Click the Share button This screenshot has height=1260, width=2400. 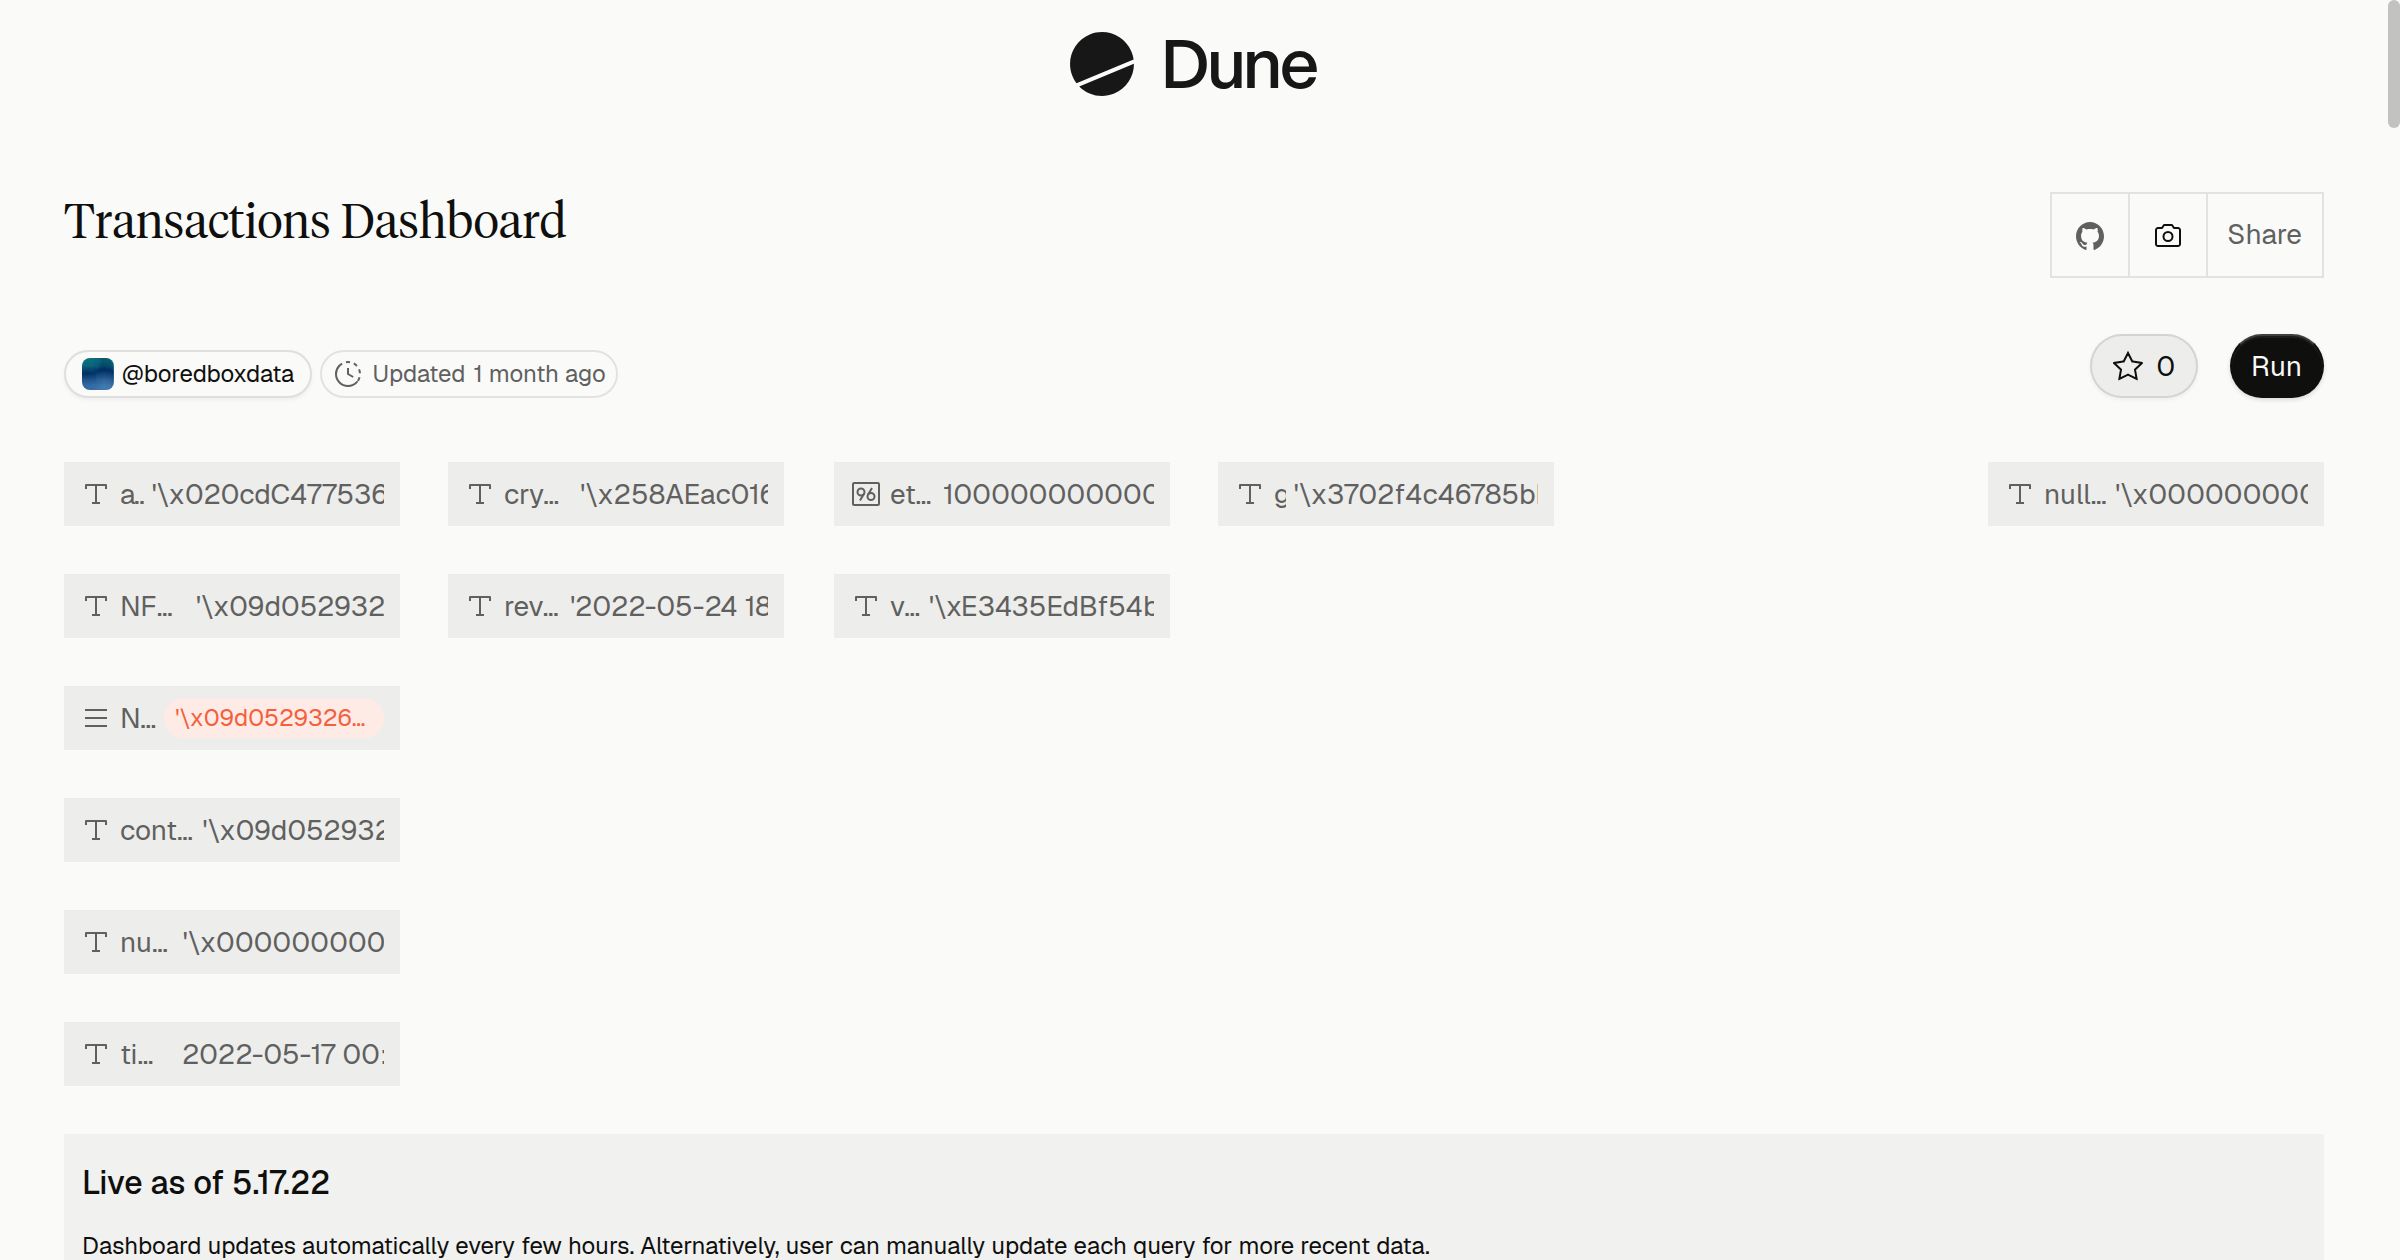click(x=2264, y=235)
